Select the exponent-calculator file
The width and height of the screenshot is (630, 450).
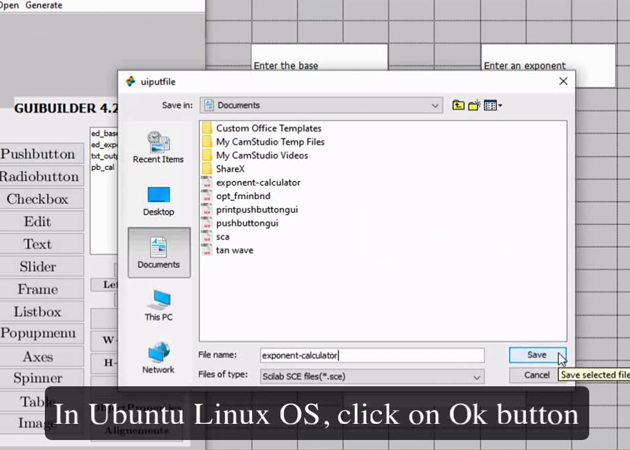point(258,183)
